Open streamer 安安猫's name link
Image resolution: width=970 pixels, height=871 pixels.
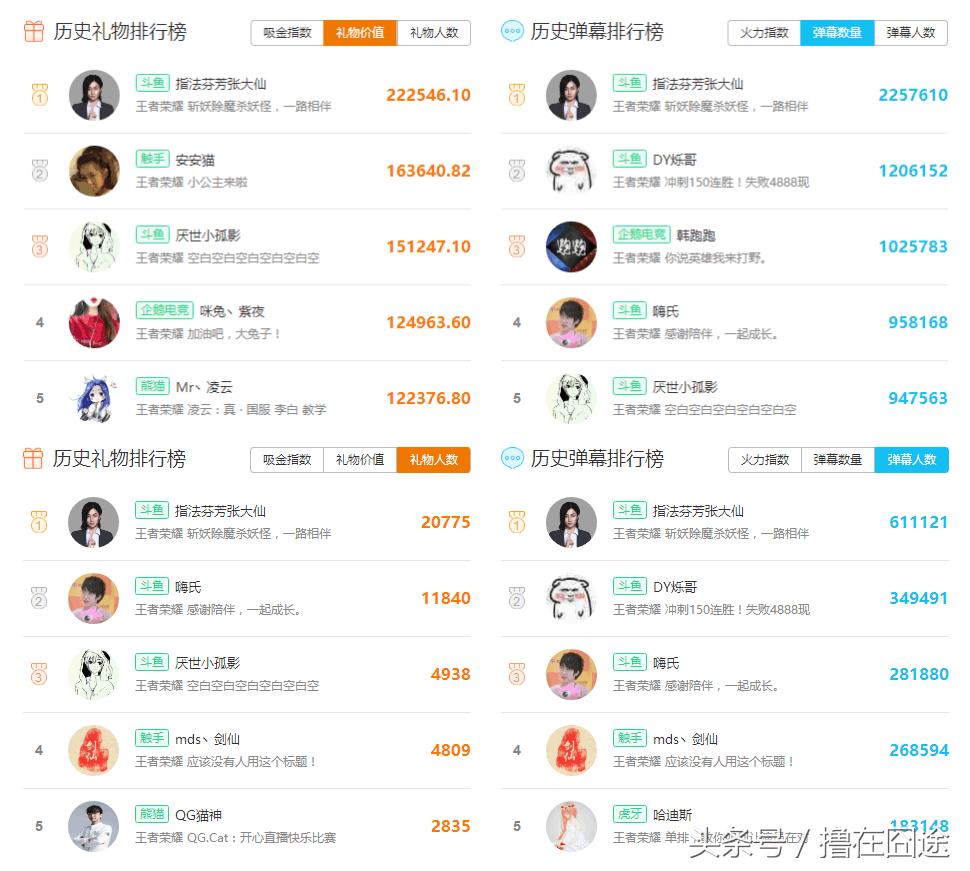[195, 160]
